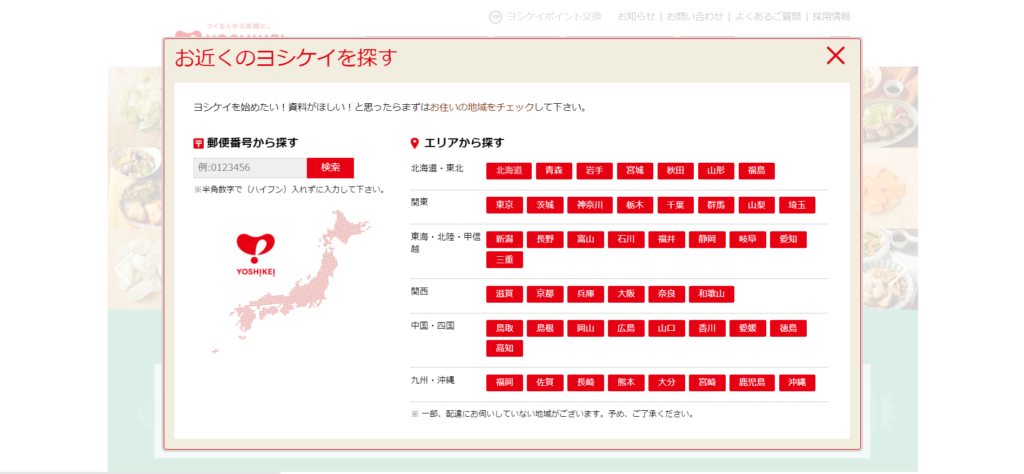Click the 長野 button
This screenshot has width=1024, height=474.
[x=545, y=240]
